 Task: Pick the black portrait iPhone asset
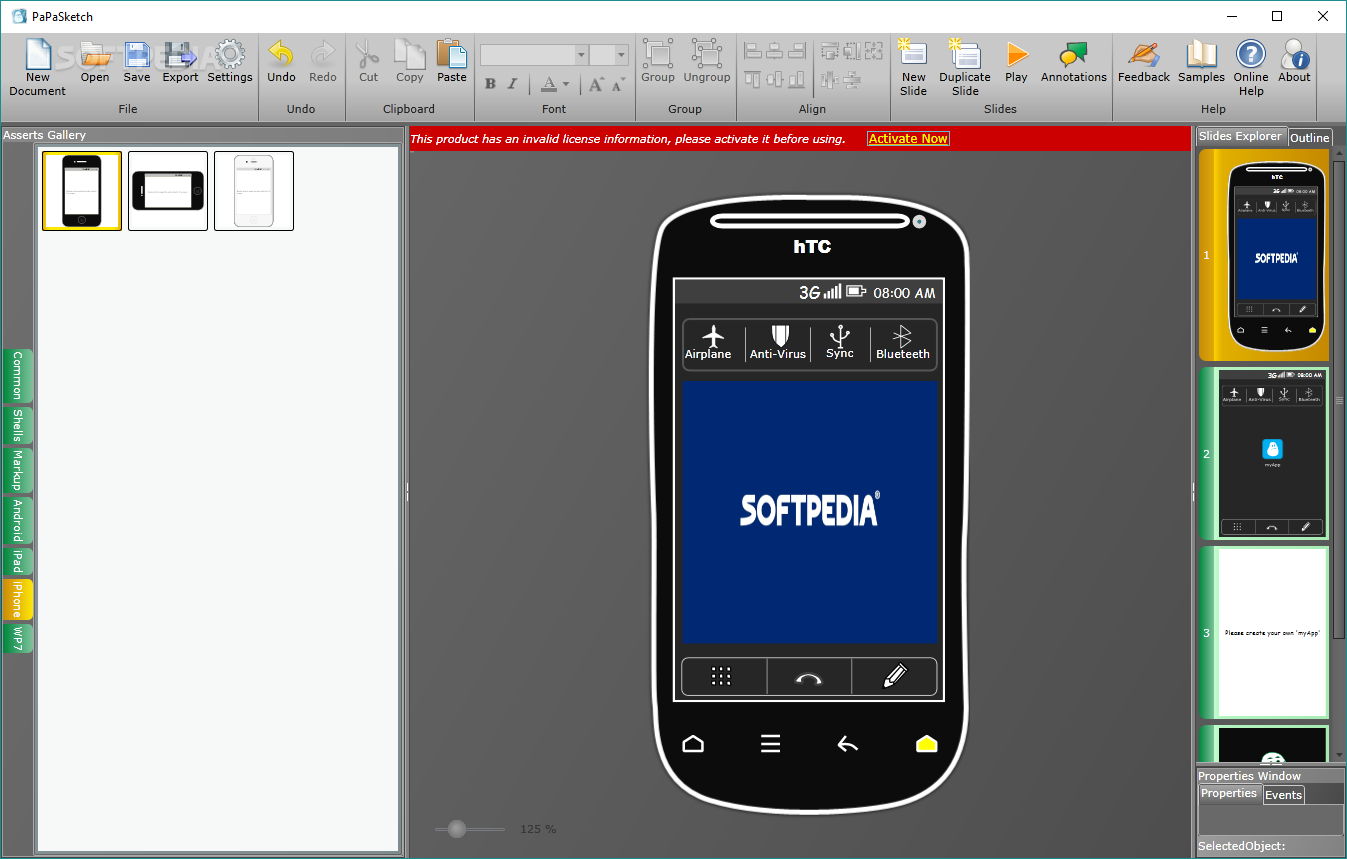[82, 191]
